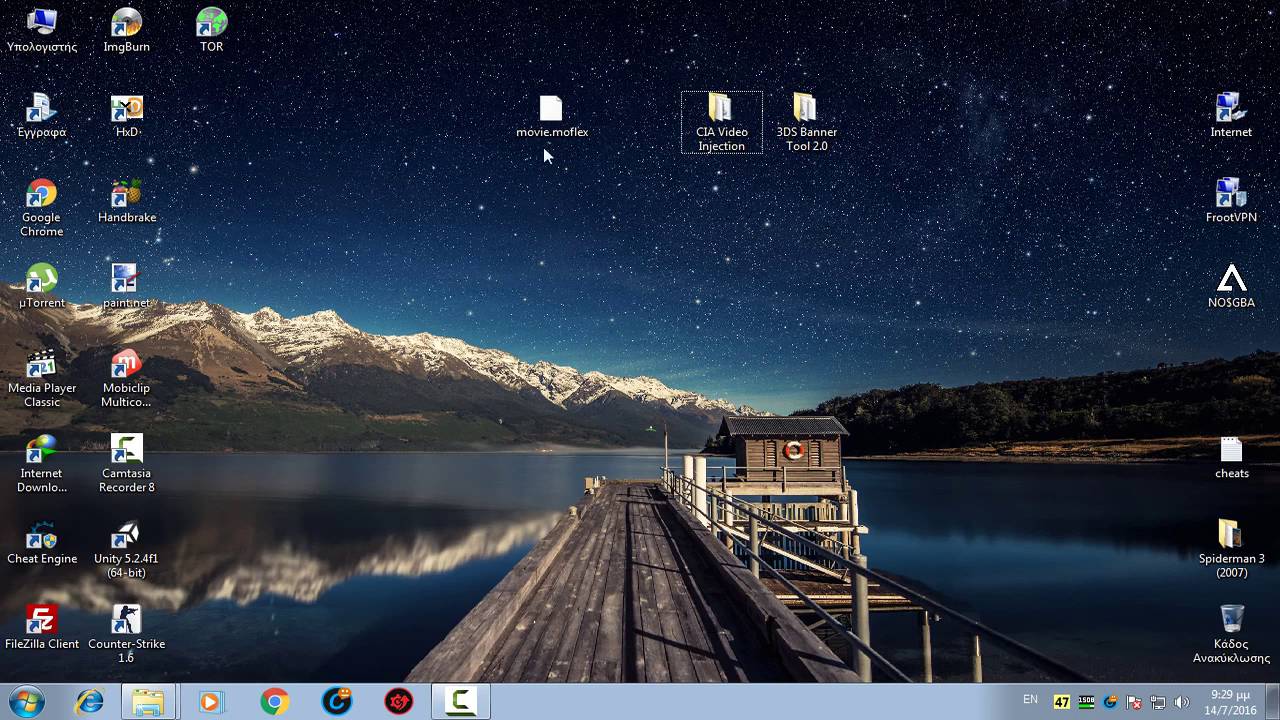1280x720 pixels.
Task: Select the Handbrake desktop shortcut
Action: coord(127,201)
